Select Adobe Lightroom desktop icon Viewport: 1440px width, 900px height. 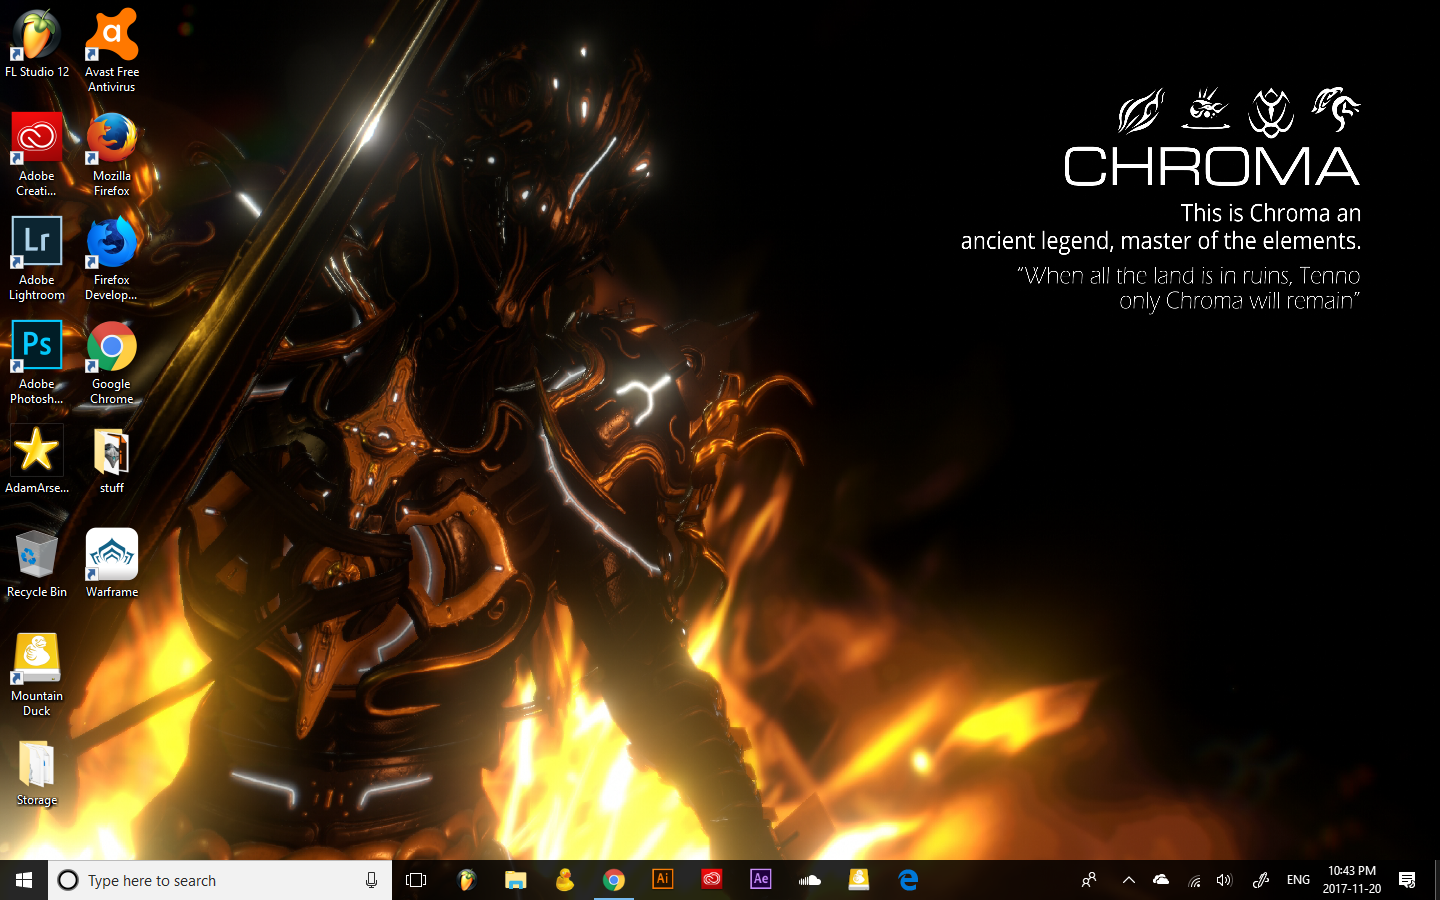coord(37,258)
